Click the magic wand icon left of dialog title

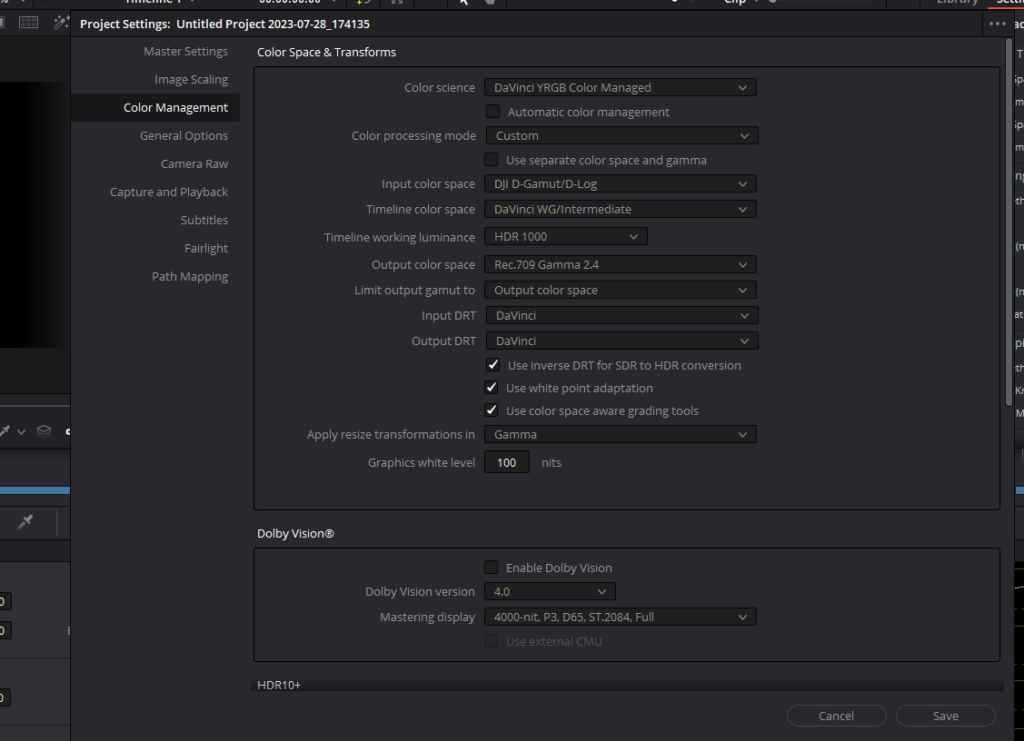(x=61, y=23)
